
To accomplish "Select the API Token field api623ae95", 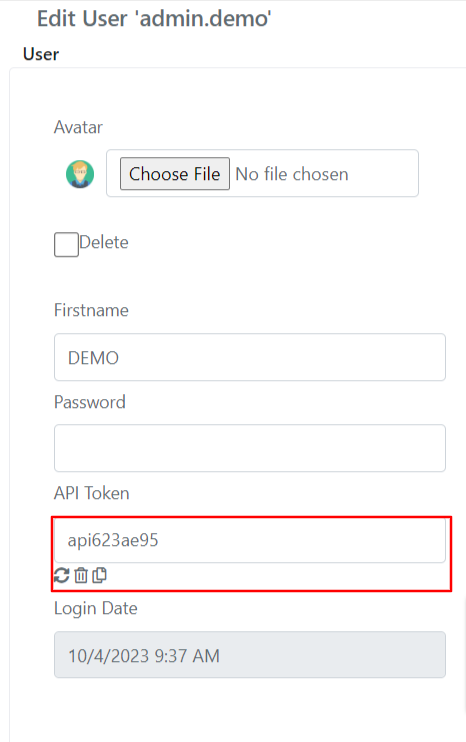I will click(250, 540).
